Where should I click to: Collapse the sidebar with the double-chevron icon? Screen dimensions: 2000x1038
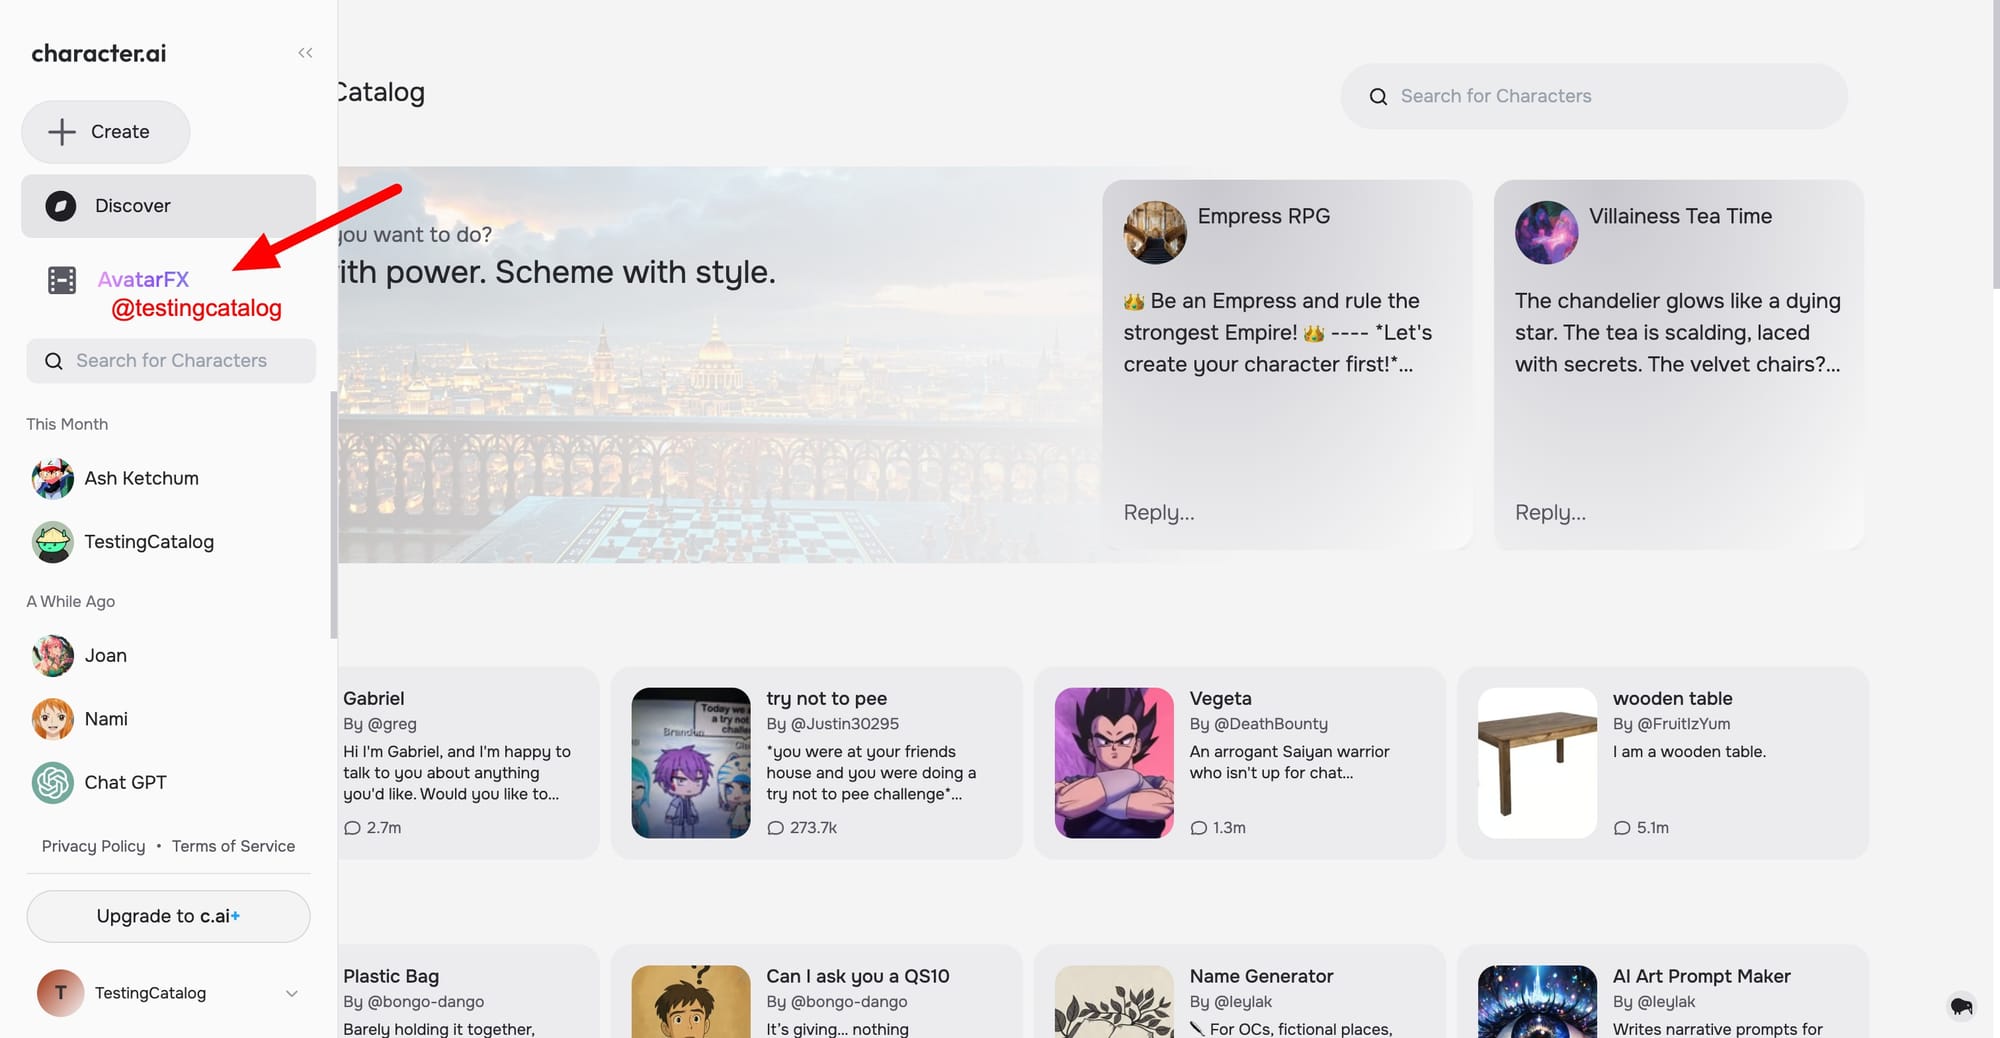[x=305, y=53]
